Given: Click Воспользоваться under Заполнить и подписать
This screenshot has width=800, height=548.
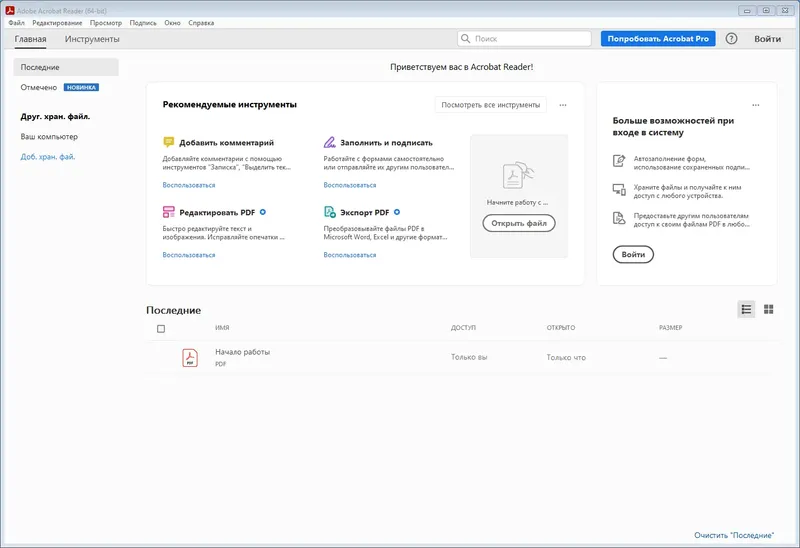Looking at the screenshot, I should 349,185.
